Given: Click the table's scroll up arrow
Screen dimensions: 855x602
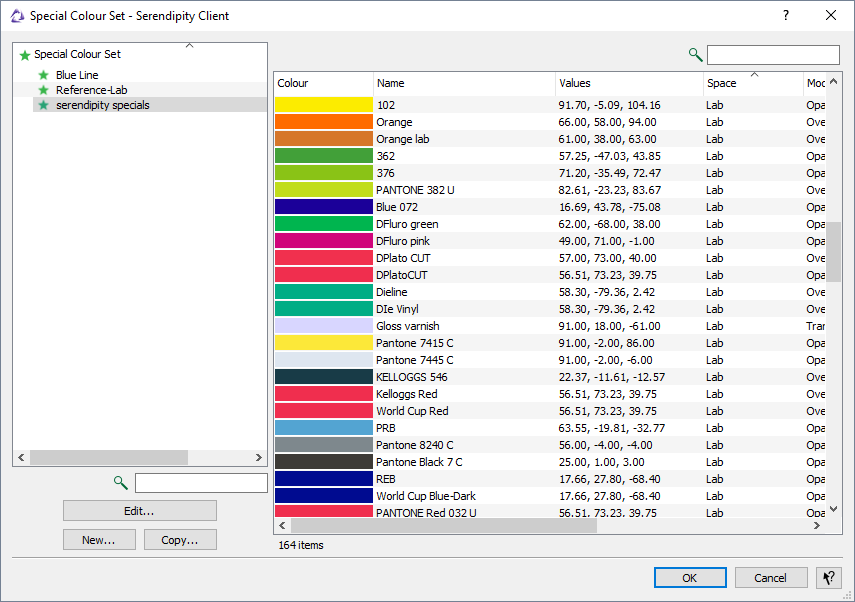Looking at the screenshot, I should [x=833, y=81].
